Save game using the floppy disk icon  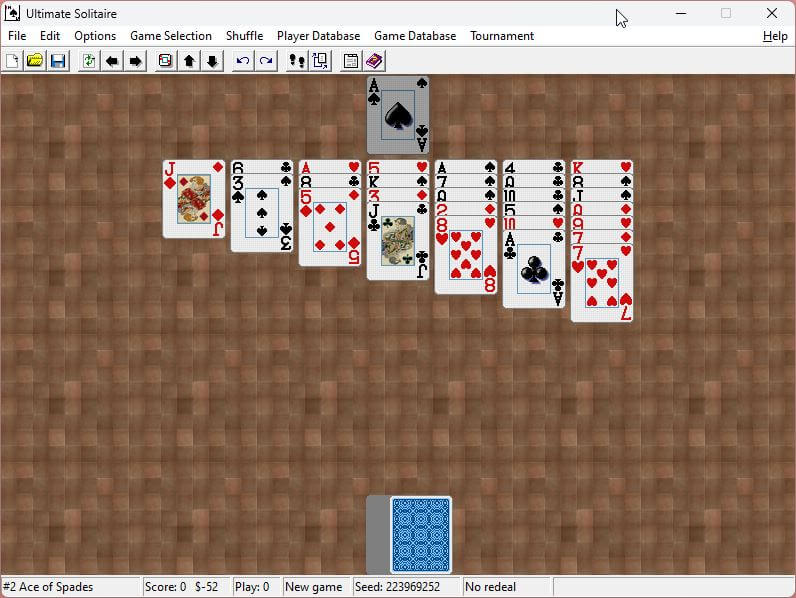[58, 61]
